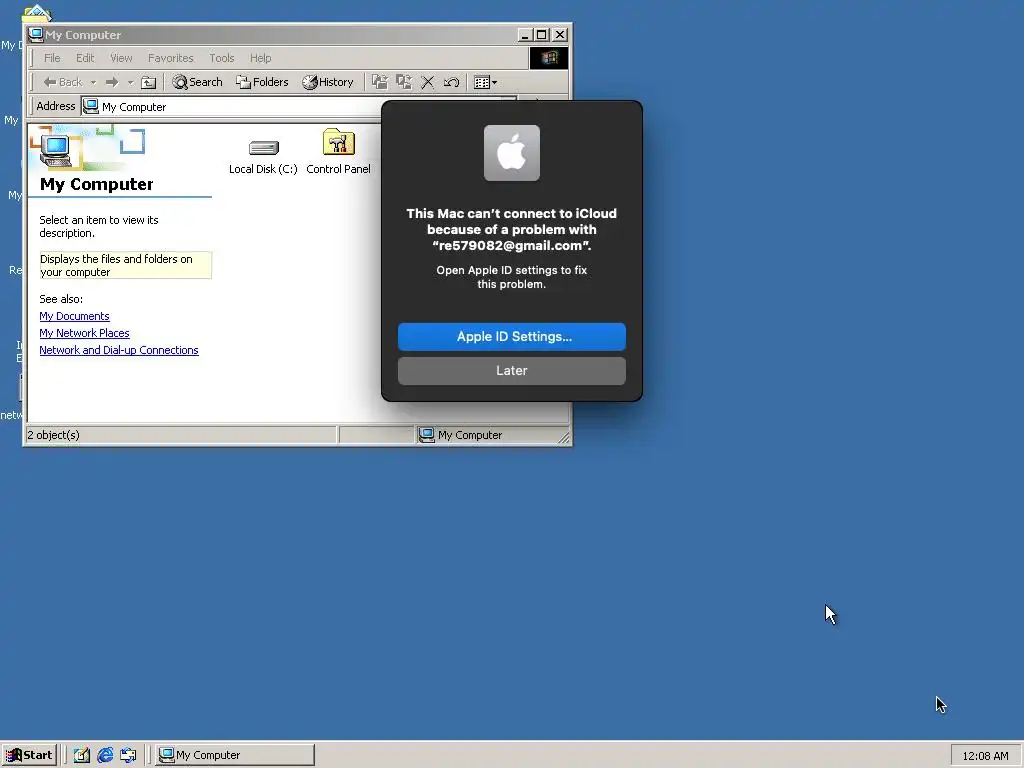Click the Back arrow in My Computer toolbar
This screenshot has width=1024, height=768.
(63, 82)
